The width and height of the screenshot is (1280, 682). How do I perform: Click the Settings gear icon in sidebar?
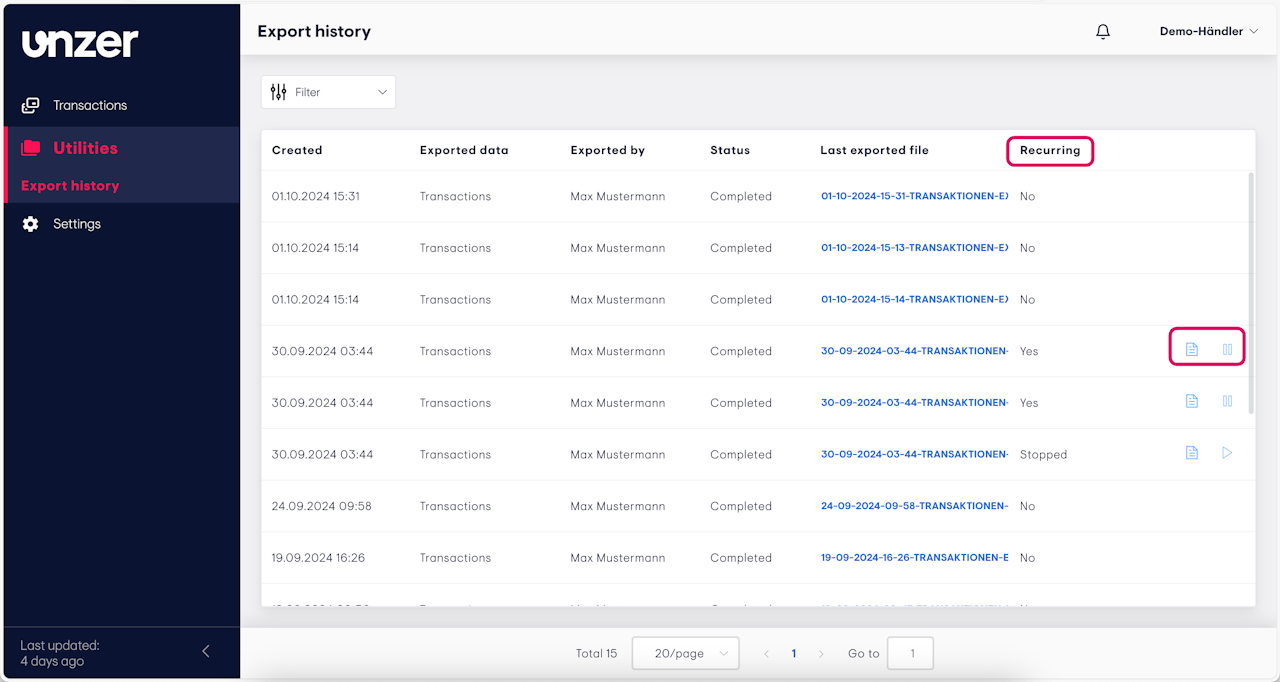tap(31, 224)
